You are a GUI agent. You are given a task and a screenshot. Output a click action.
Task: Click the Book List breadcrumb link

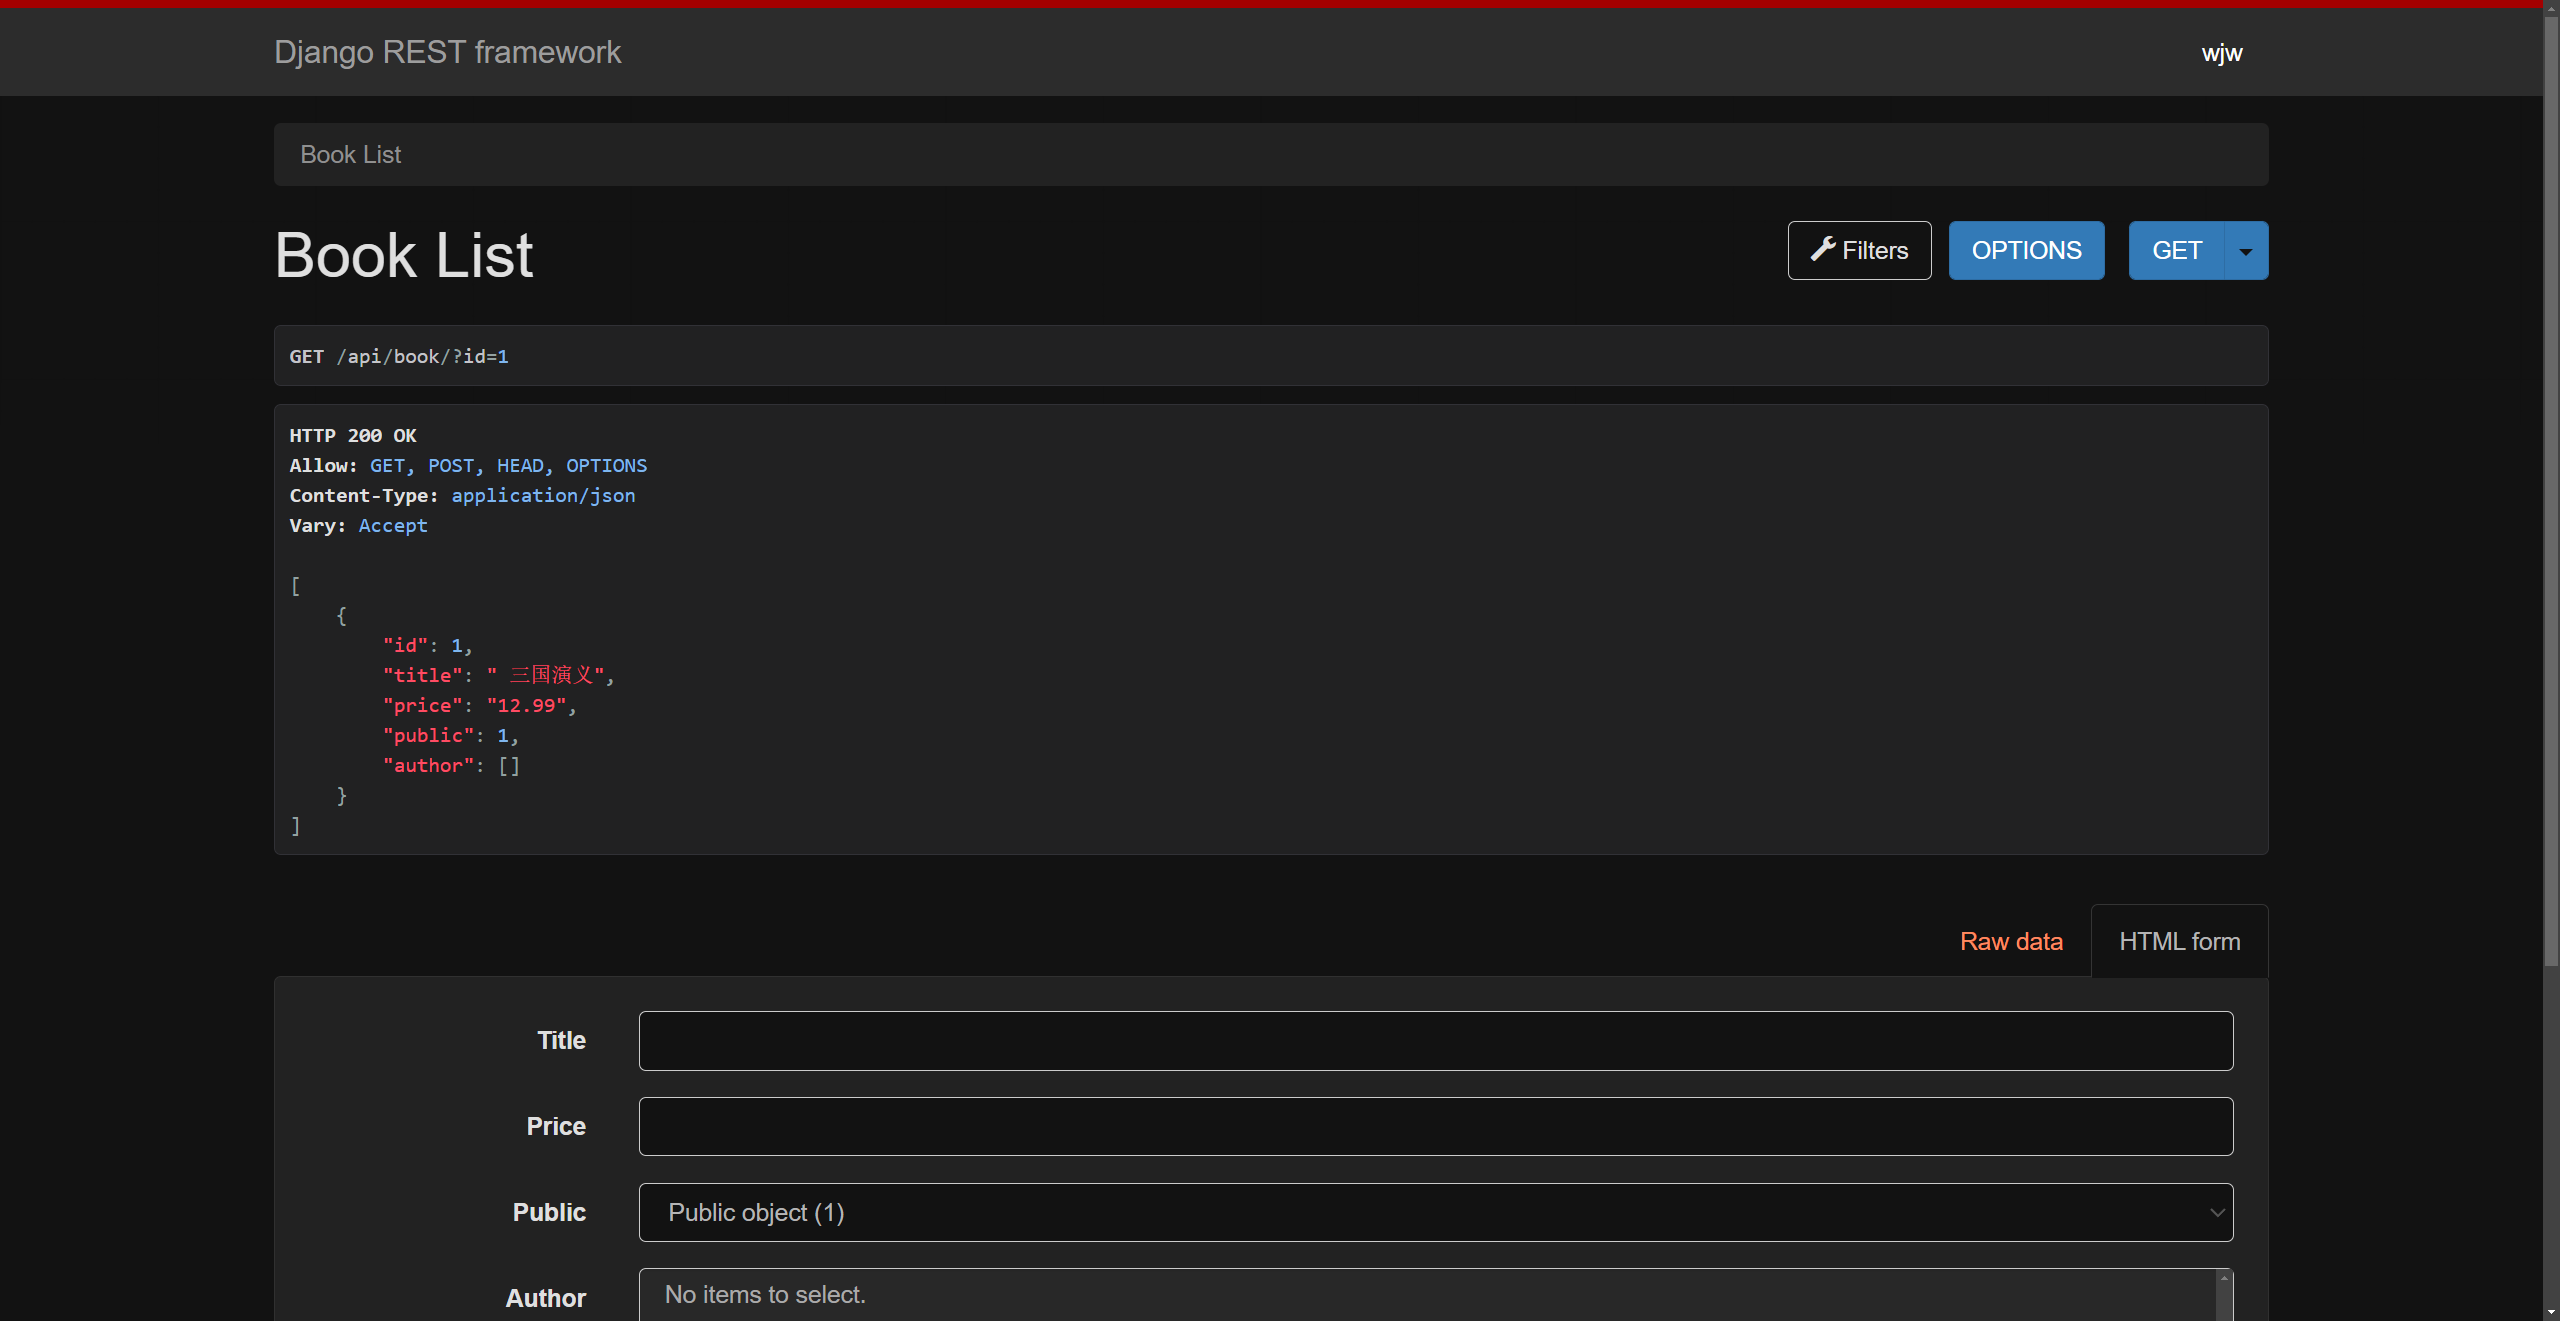(x=350, y=155)
